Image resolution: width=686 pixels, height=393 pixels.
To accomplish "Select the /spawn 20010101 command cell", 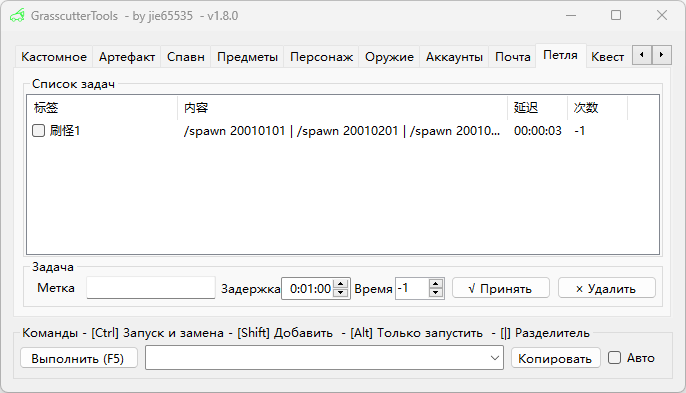I will (x=342, y=130).
